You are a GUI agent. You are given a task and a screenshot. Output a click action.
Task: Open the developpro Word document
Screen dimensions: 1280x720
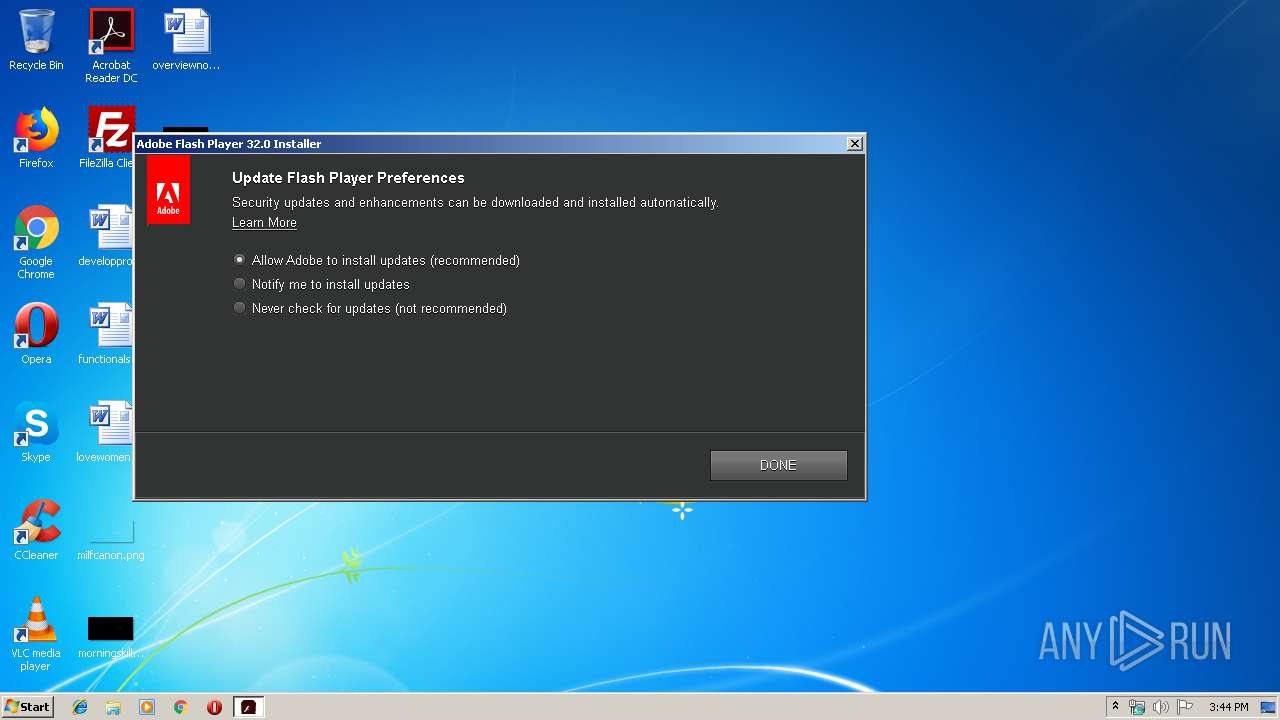tap(106, 236)
